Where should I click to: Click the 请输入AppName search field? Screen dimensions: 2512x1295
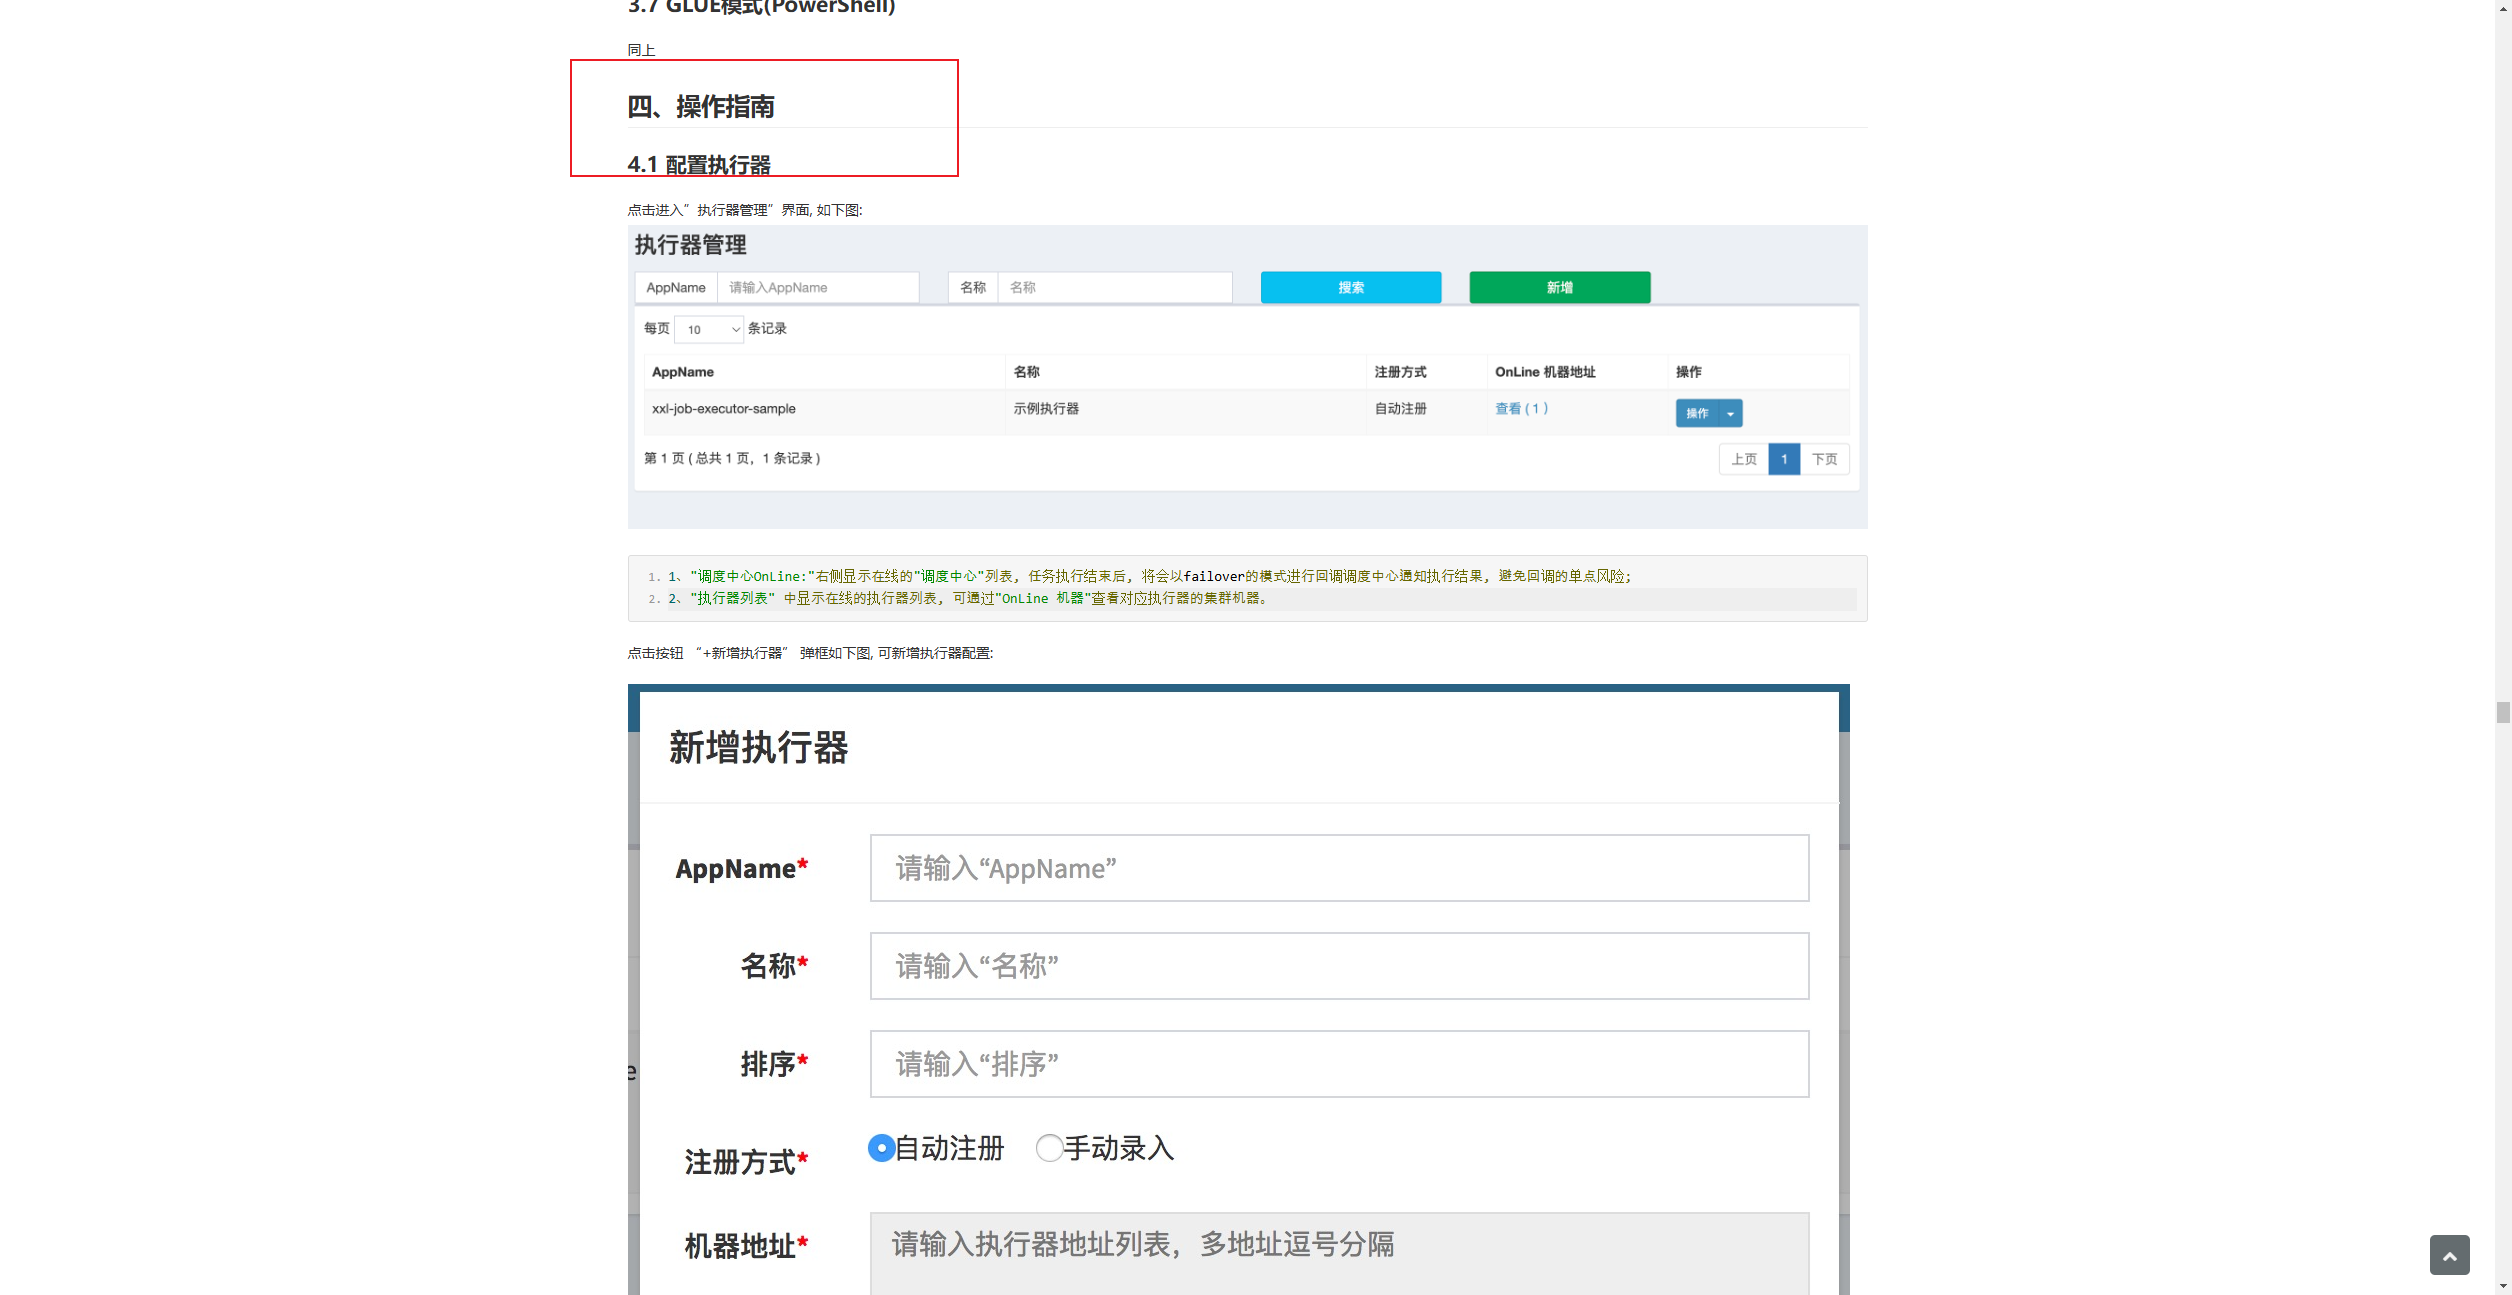click(817, 287)
